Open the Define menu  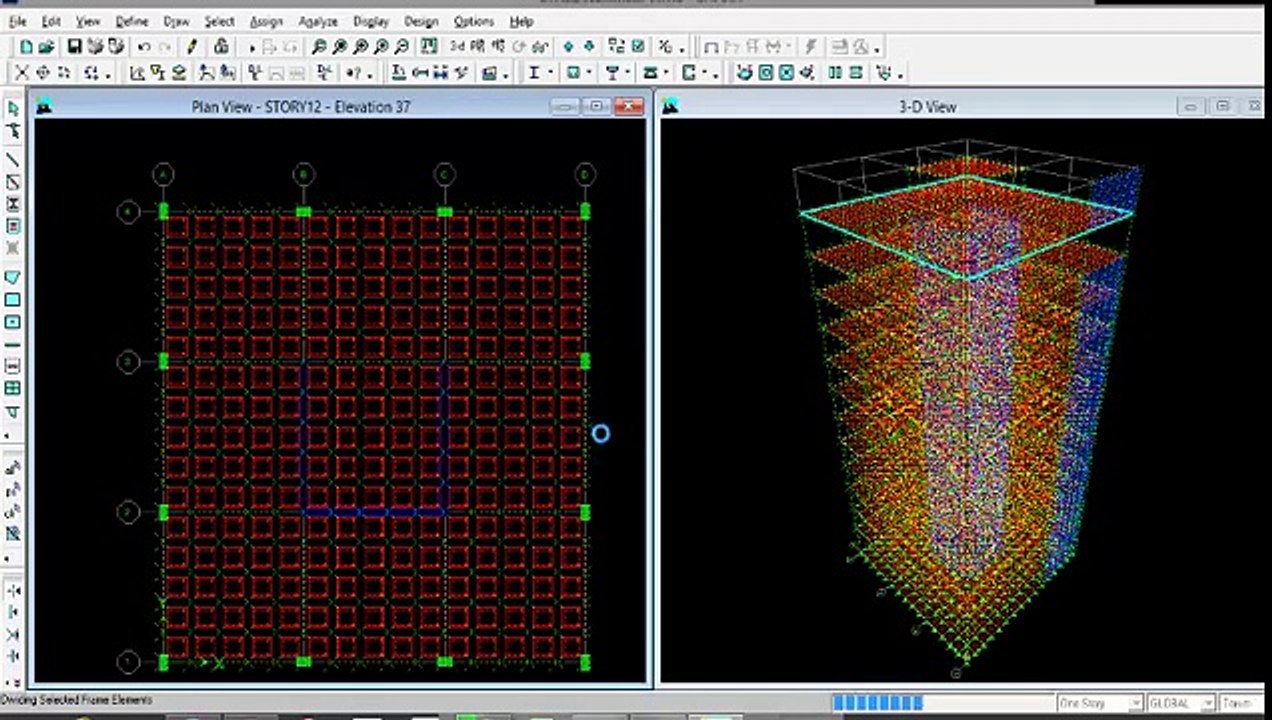point(132,21)
